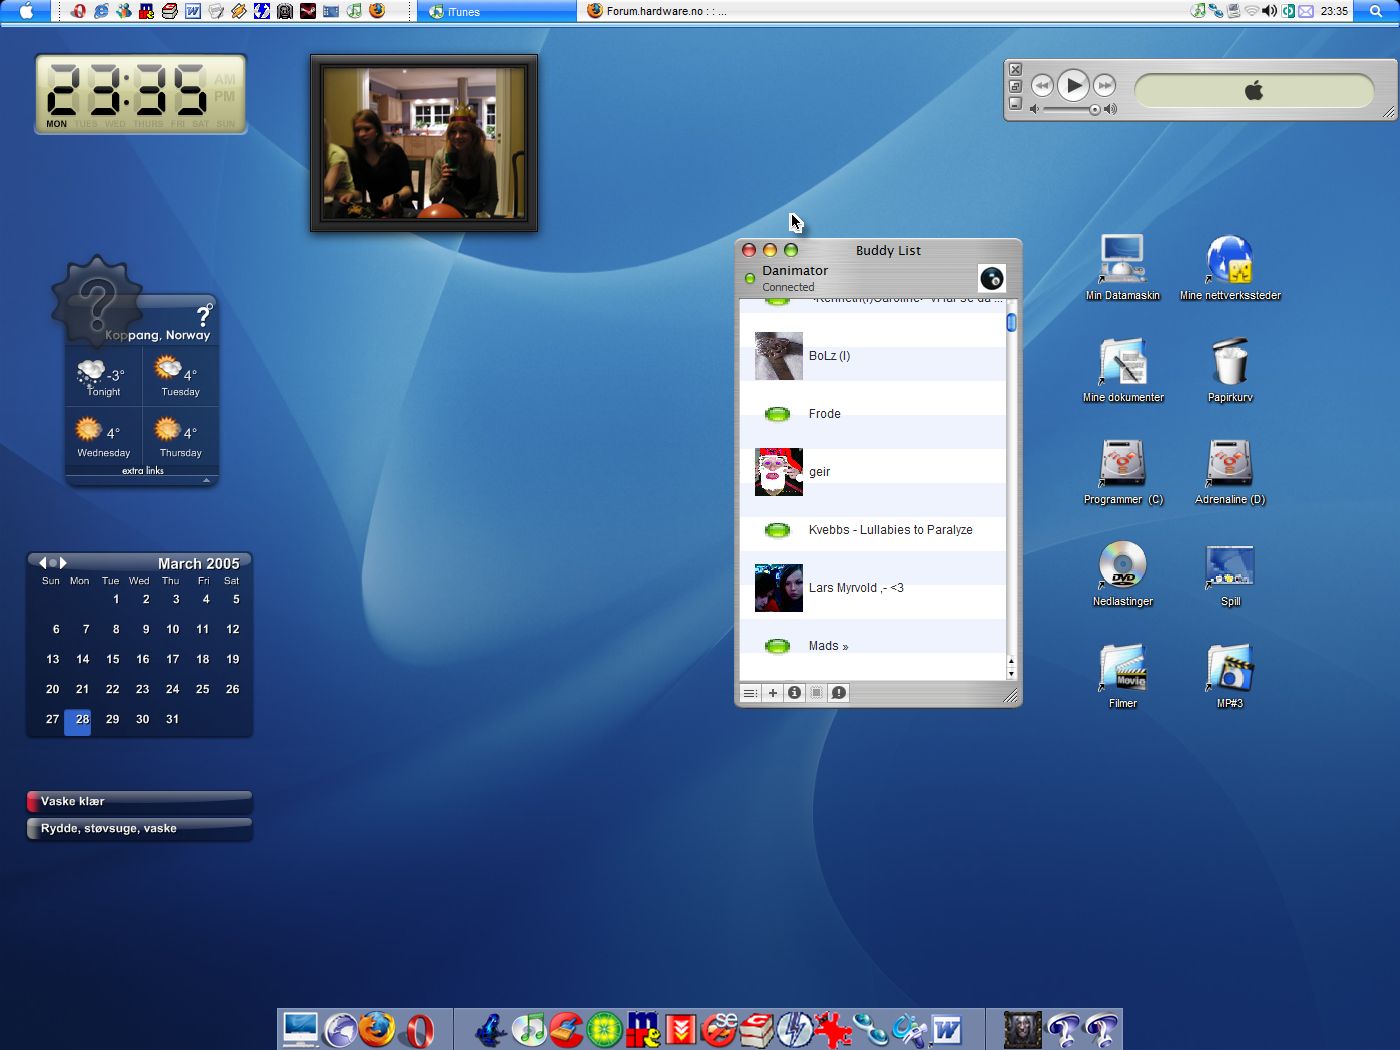
Task: Launch mIRC from the bottom dock
Action: pos(643,1029)
